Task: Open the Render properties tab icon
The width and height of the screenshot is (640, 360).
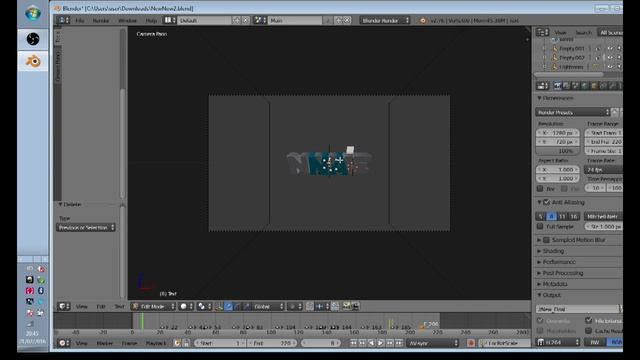Action: click(x=558, y=86)
